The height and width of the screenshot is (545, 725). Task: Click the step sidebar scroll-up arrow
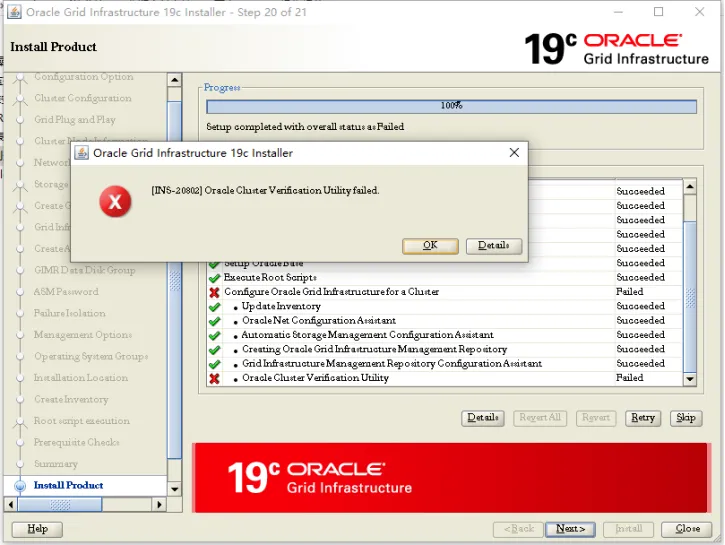click(174, 80)
